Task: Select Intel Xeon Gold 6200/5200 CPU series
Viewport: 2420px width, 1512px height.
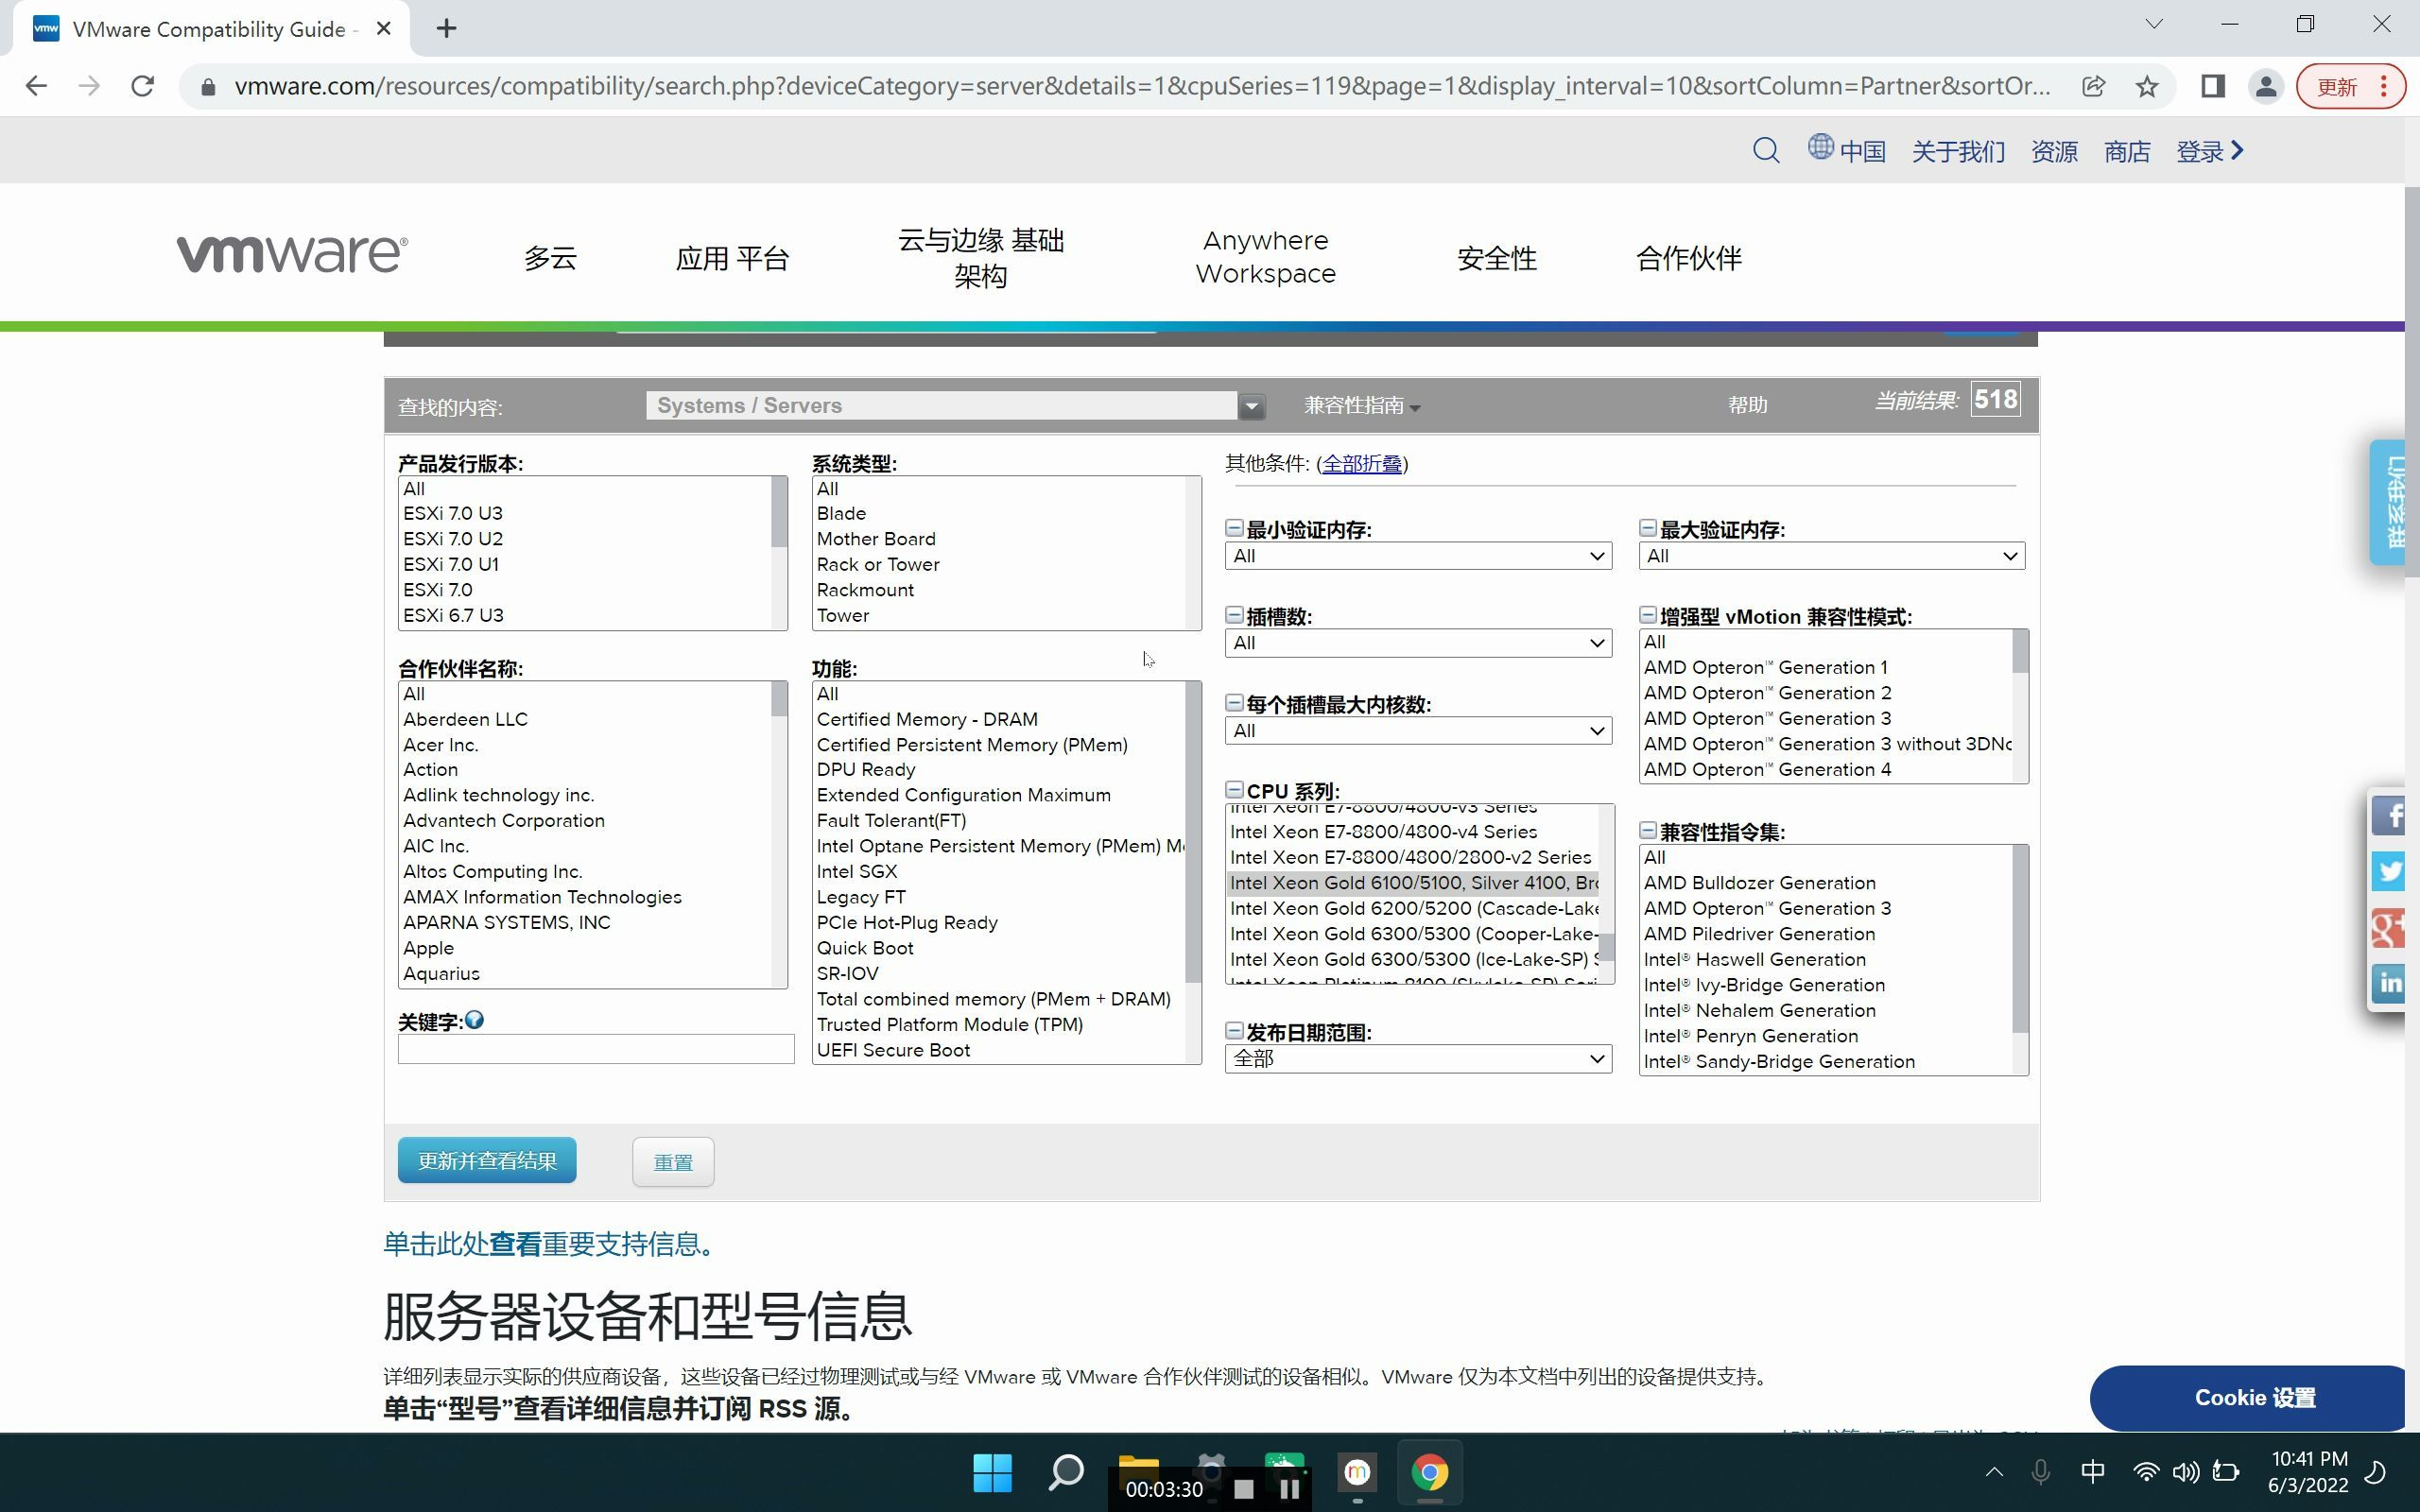Action: tap(1413, 908)
